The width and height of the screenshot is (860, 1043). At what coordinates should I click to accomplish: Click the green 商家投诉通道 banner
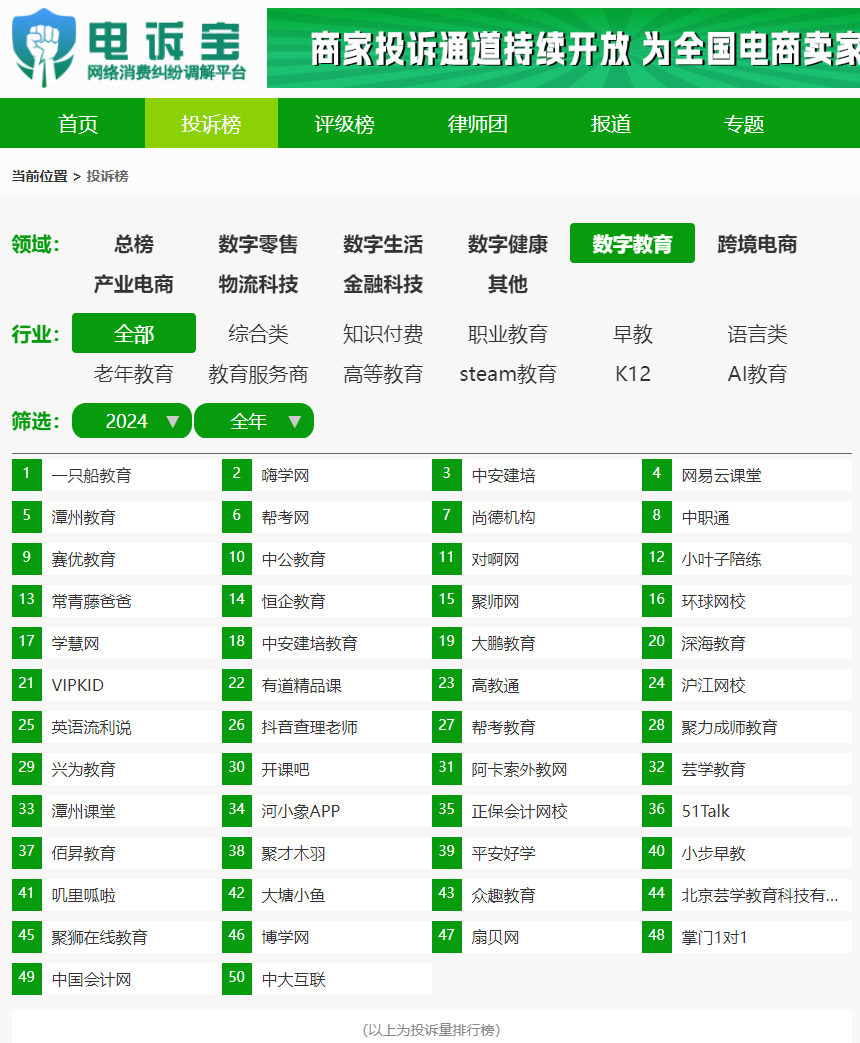563,48
